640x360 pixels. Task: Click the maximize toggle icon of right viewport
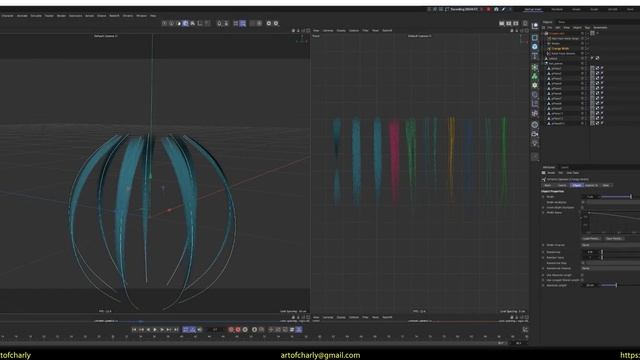(527, 31)
